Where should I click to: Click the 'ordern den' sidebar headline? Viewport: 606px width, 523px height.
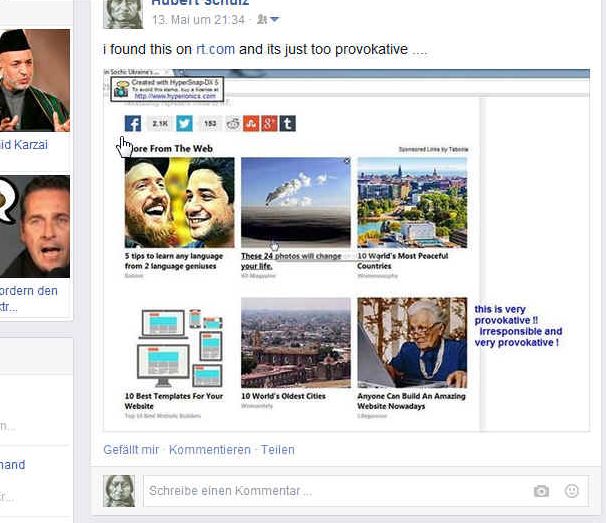point(29,291)
